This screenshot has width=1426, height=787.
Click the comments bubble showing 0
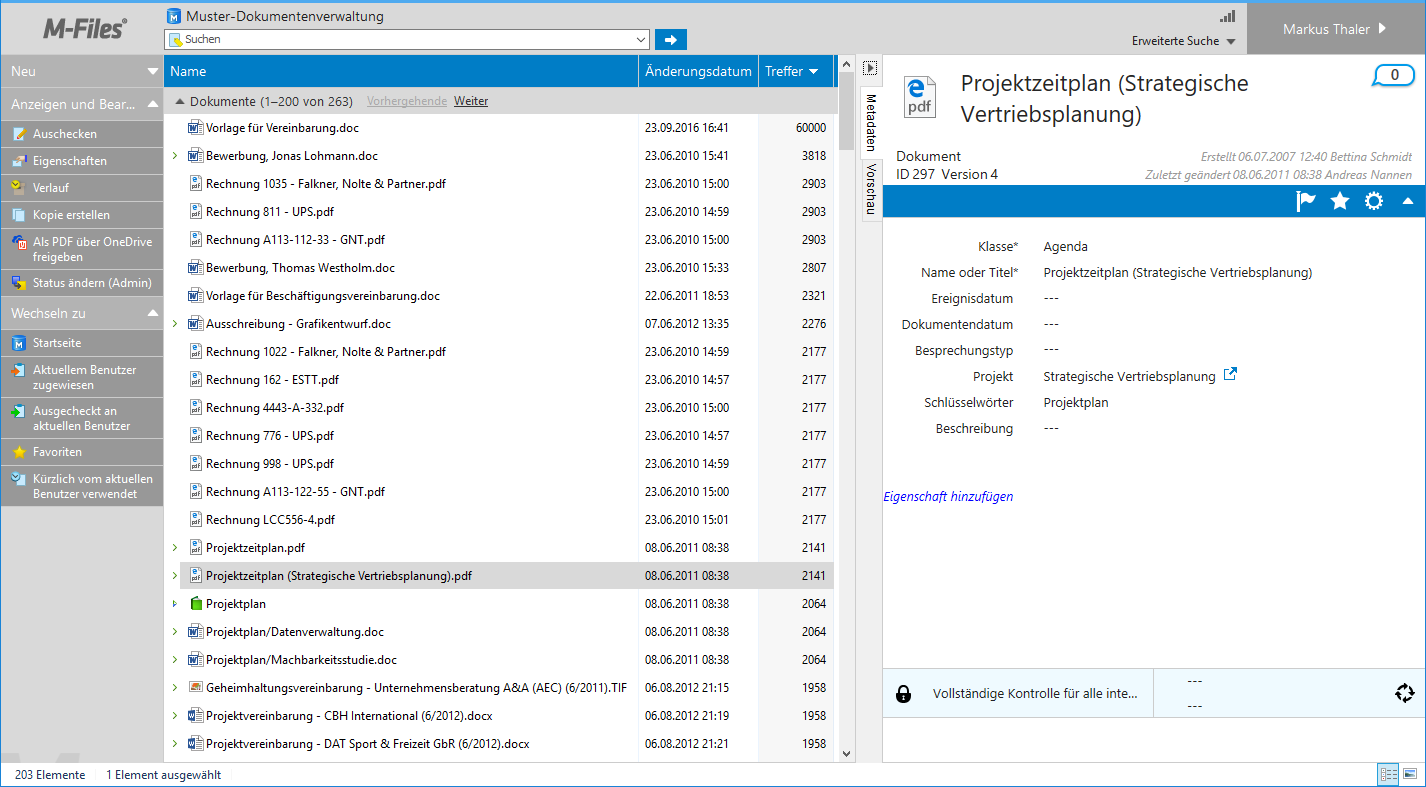coord(1394,75)
